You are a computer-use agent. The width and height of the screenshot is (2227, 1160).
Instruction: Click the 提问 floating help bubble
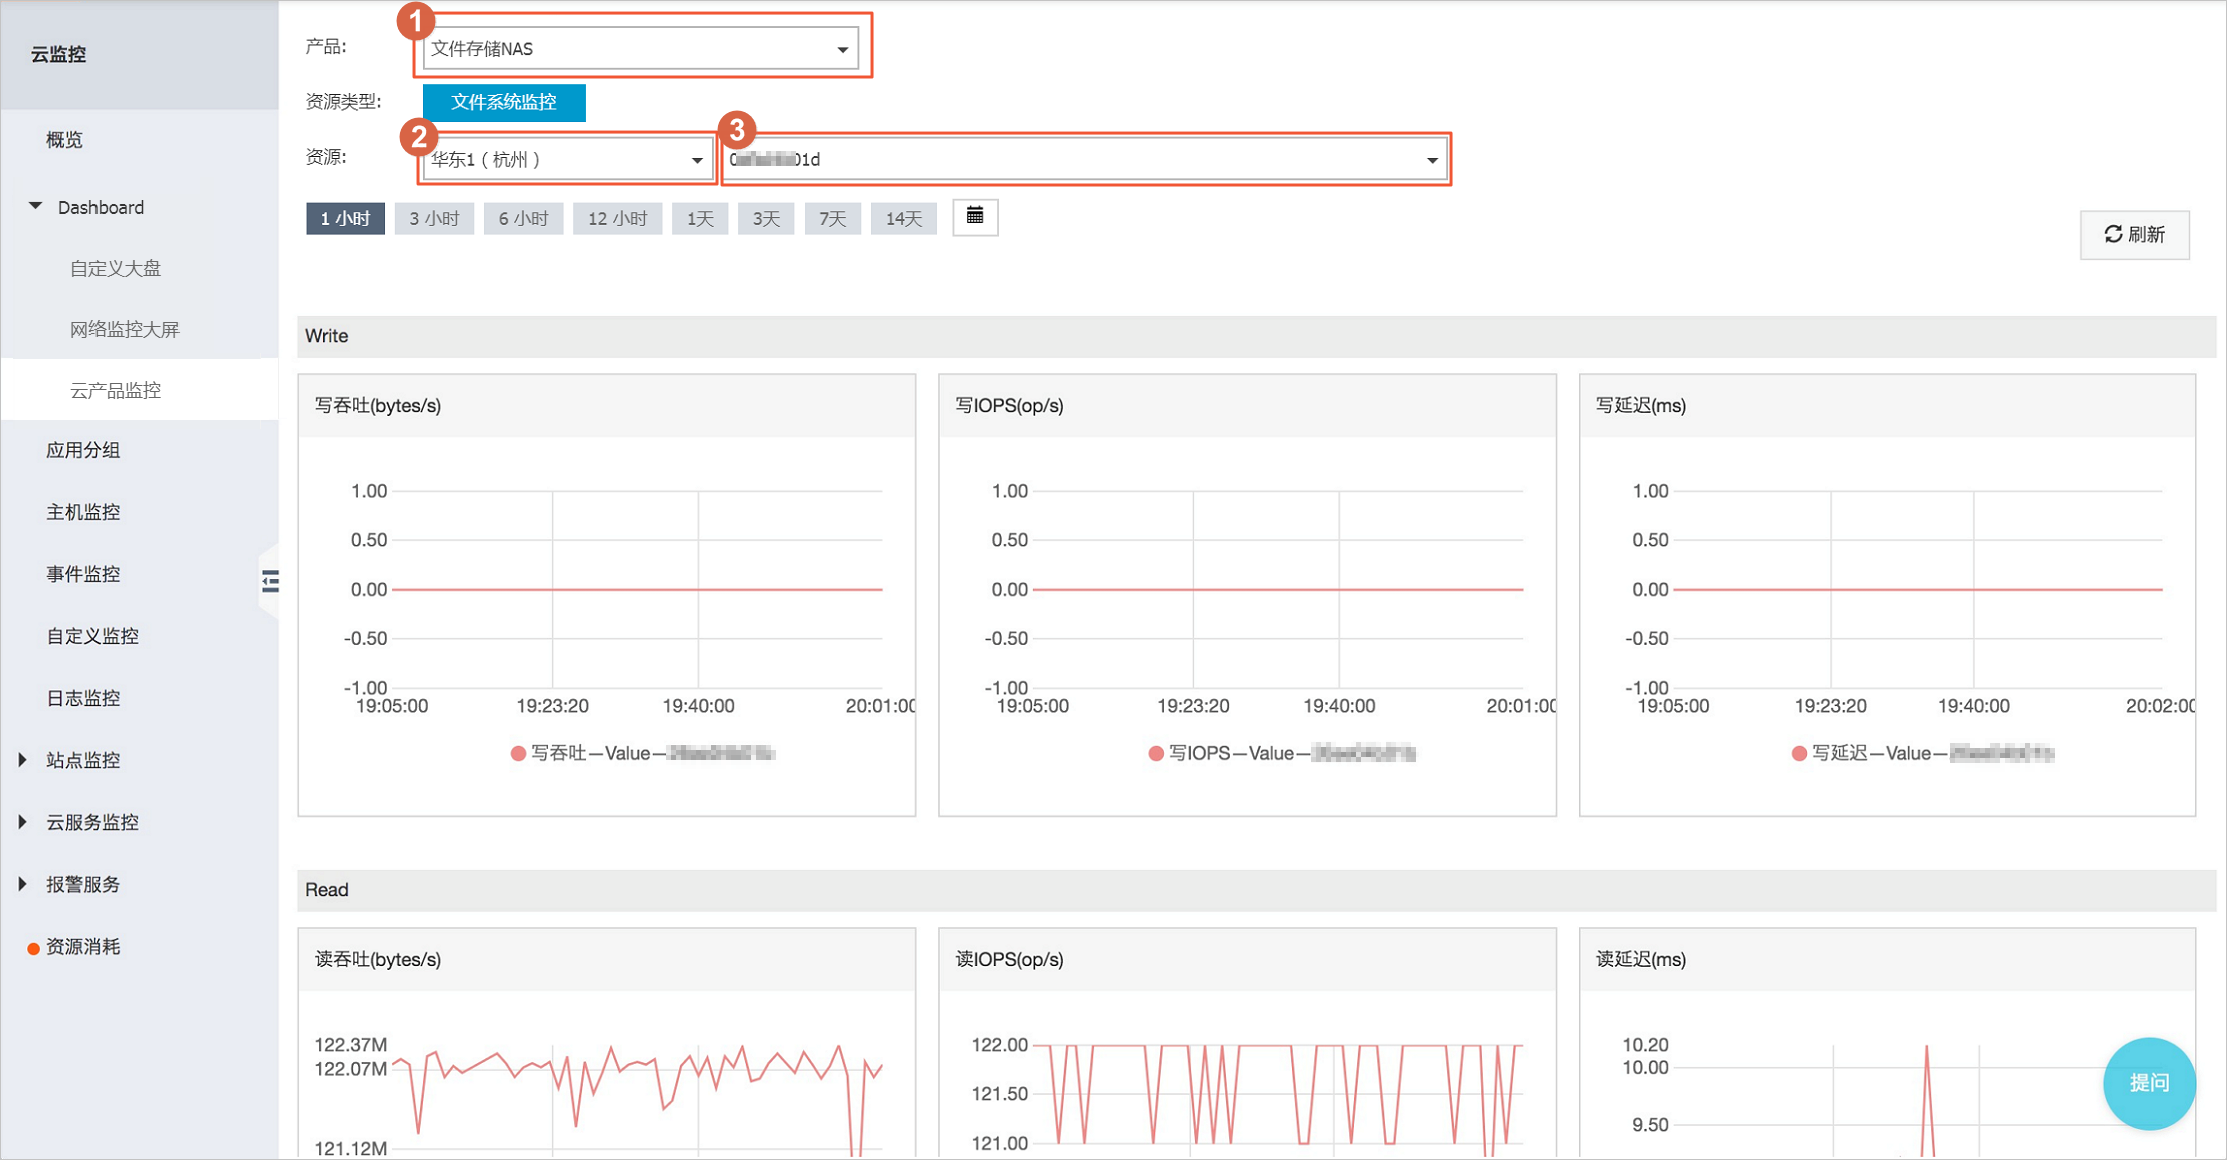click(x=2148, y=1083)
